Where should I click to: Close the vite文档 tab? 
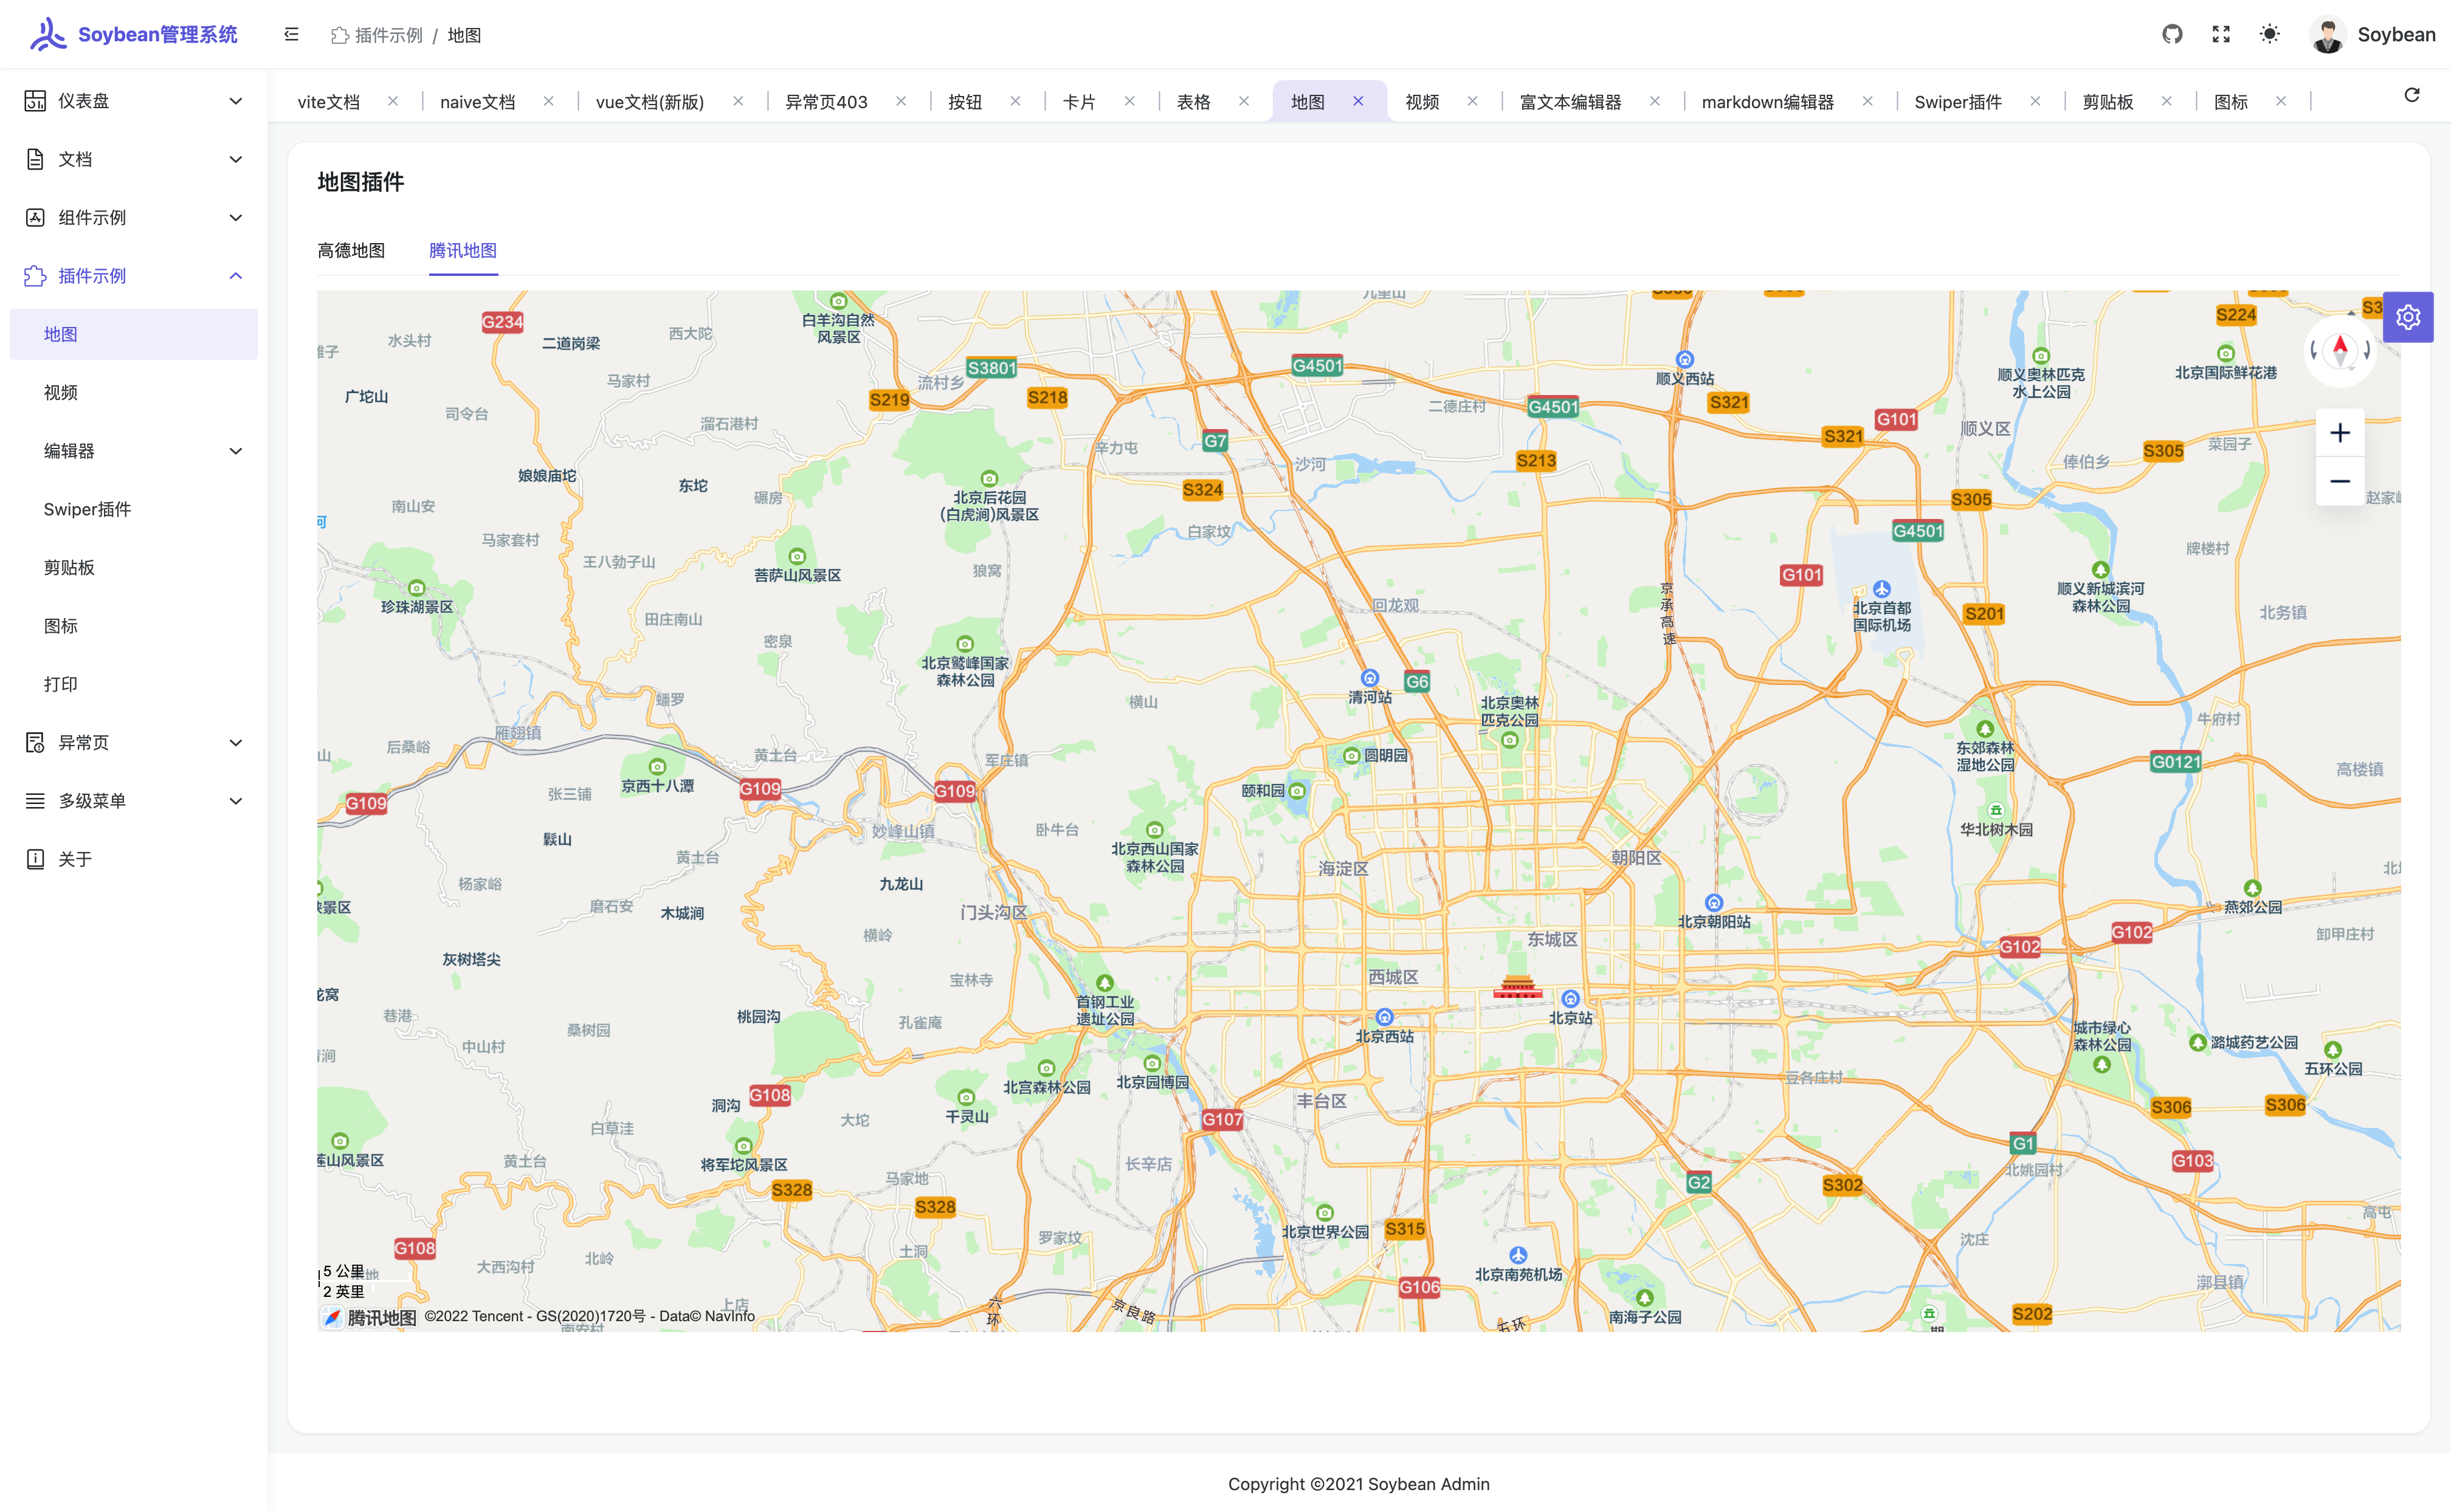click(x=393, y=101)
